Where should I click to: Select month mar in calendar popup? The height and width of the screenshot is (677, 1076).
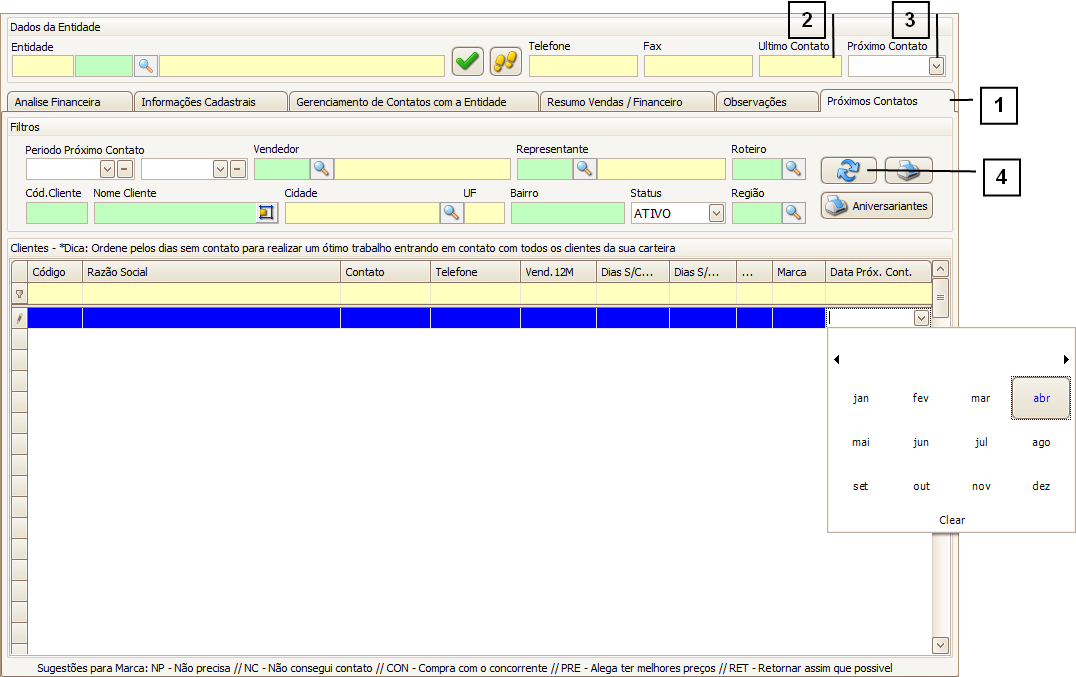(981, 398)
